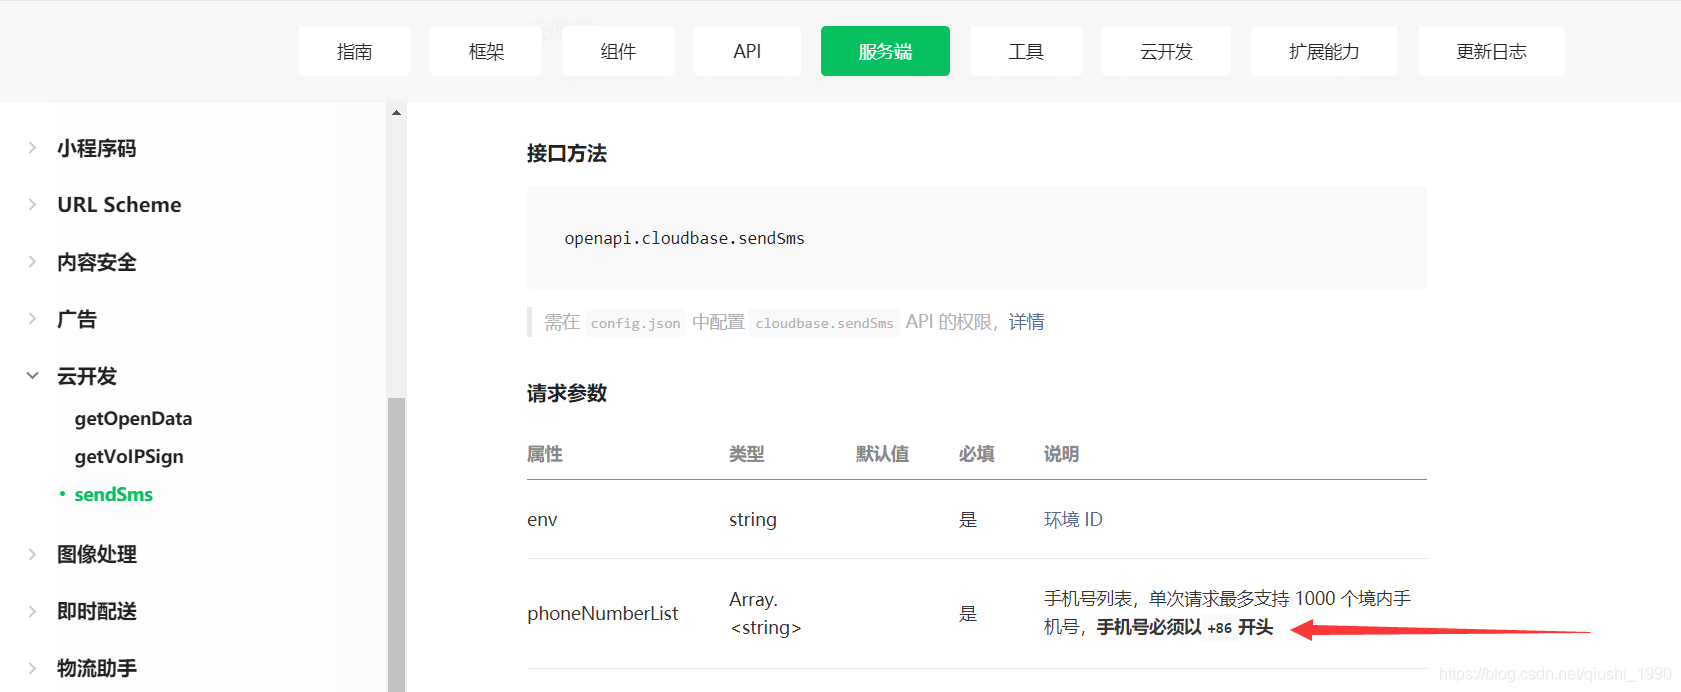Screen dimensions: 1681x692
Task: Expand the 小程序码 chevron in sidebar
Action: [32, 148]
